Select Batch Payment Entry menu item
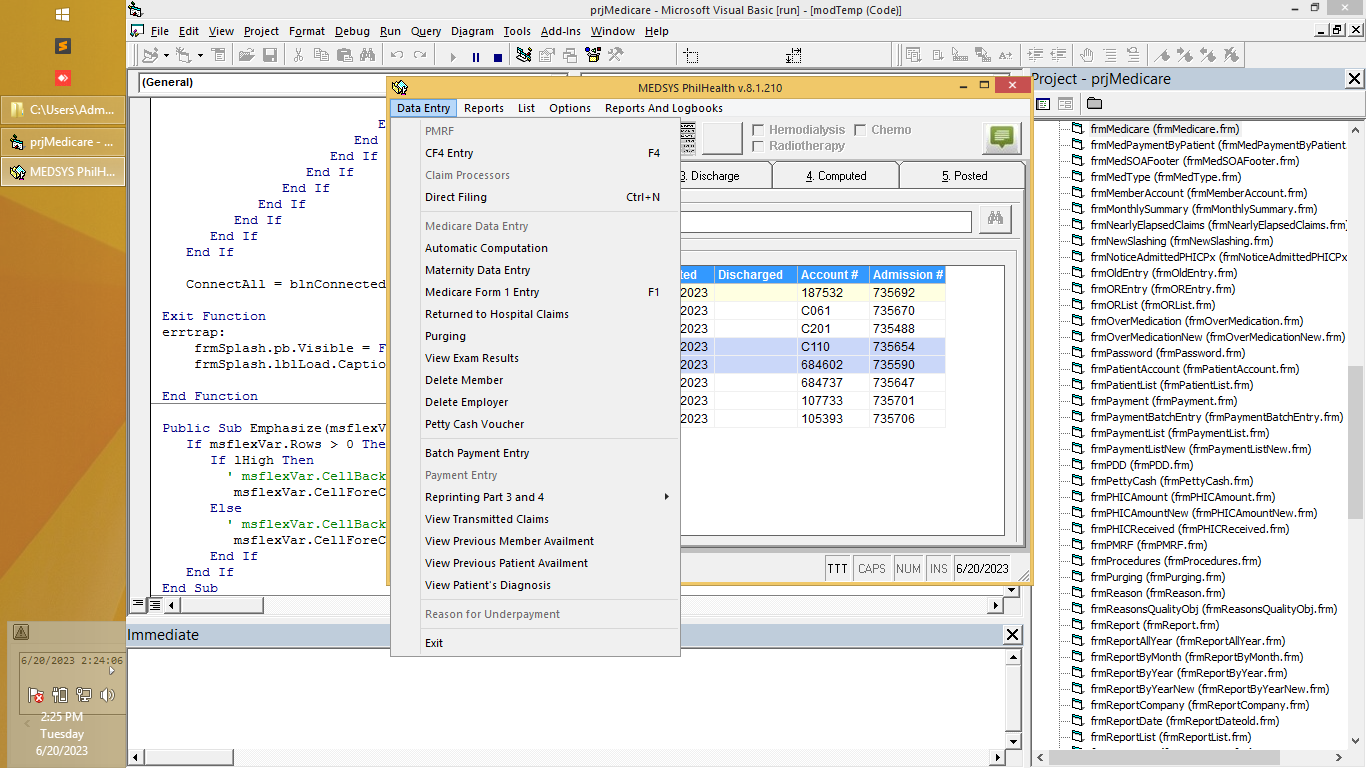This screenshot has width=1366, height=768. click(477, 453)
